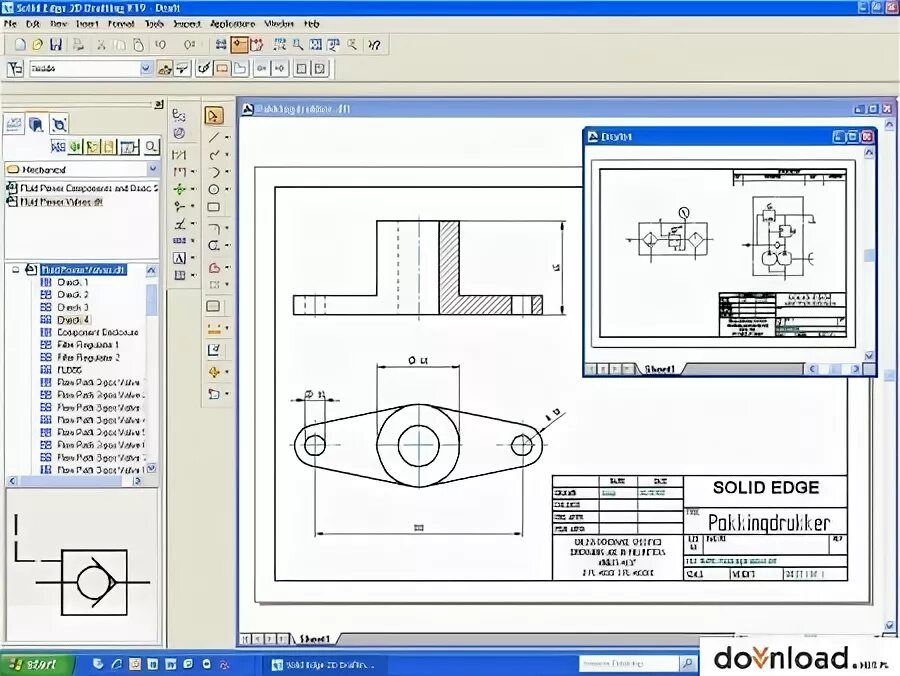This screenshot has width=900, height=676.
Task: Switch to the middle Library tab icon
Action: pyautogui.click(x=36, y=124)
